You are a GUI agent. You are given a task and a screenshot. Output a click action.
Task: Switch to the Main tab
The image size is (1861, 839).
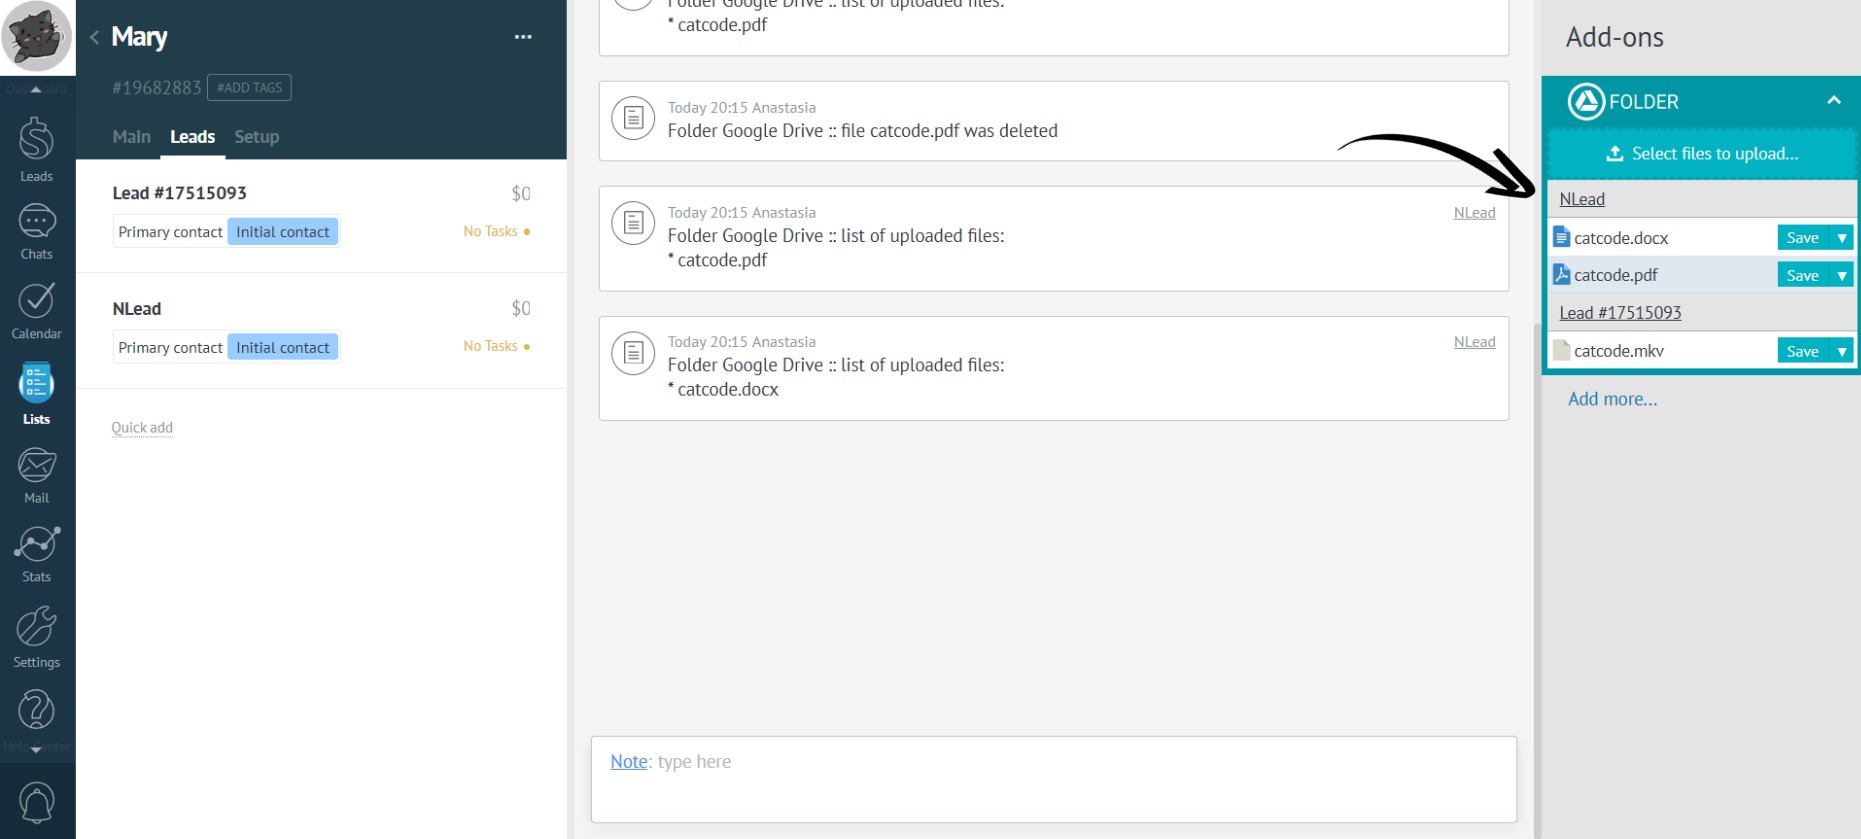131,137
